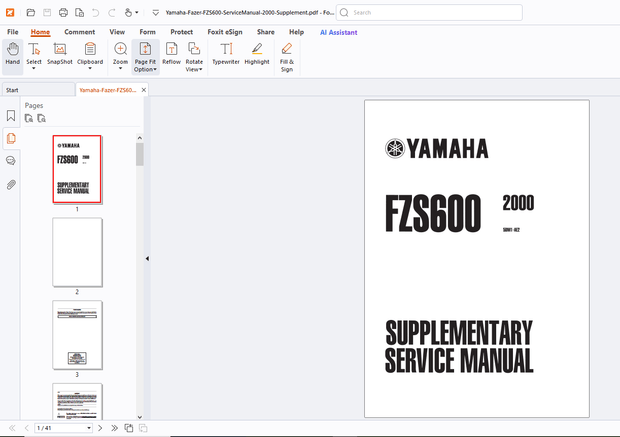
Task: Select the page 4 thumbnail
Action: 77,401
